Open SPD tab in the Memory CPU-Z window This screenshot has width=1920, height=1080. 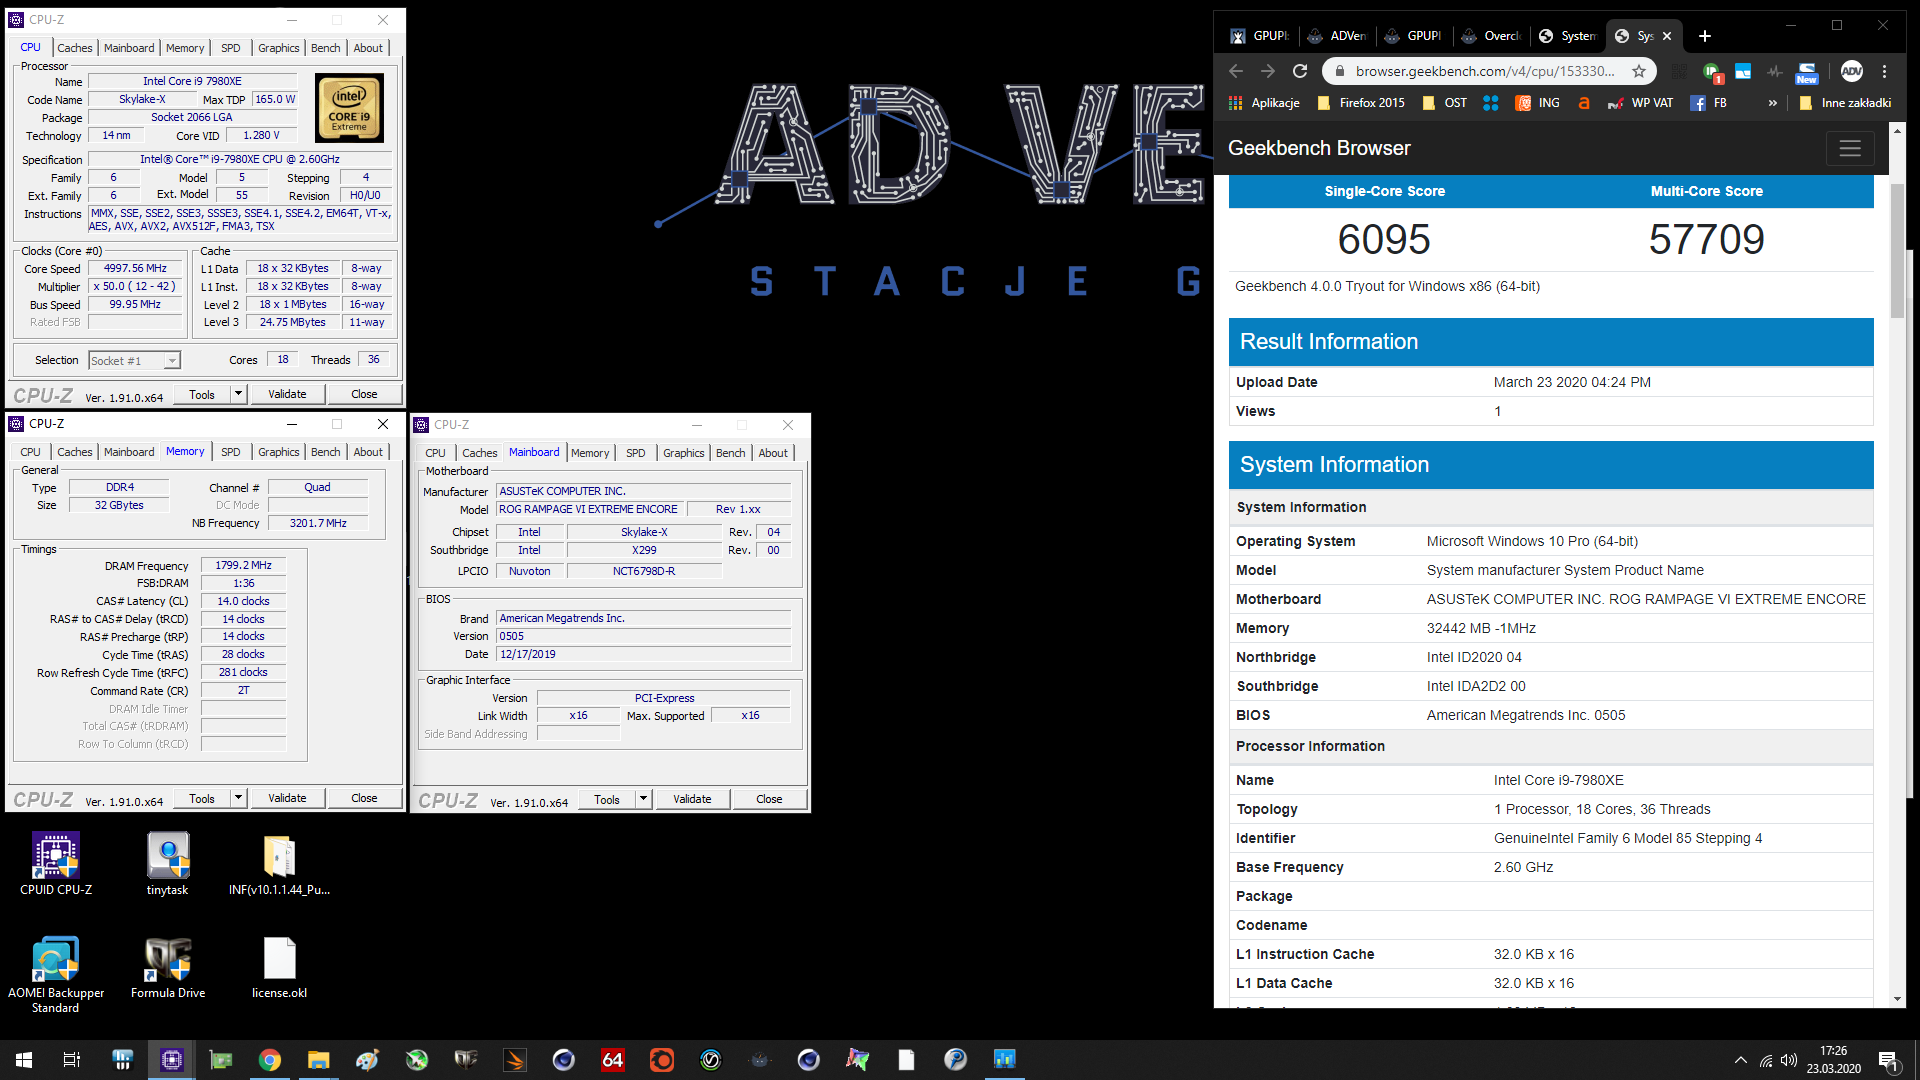click(x=231, y=452)
